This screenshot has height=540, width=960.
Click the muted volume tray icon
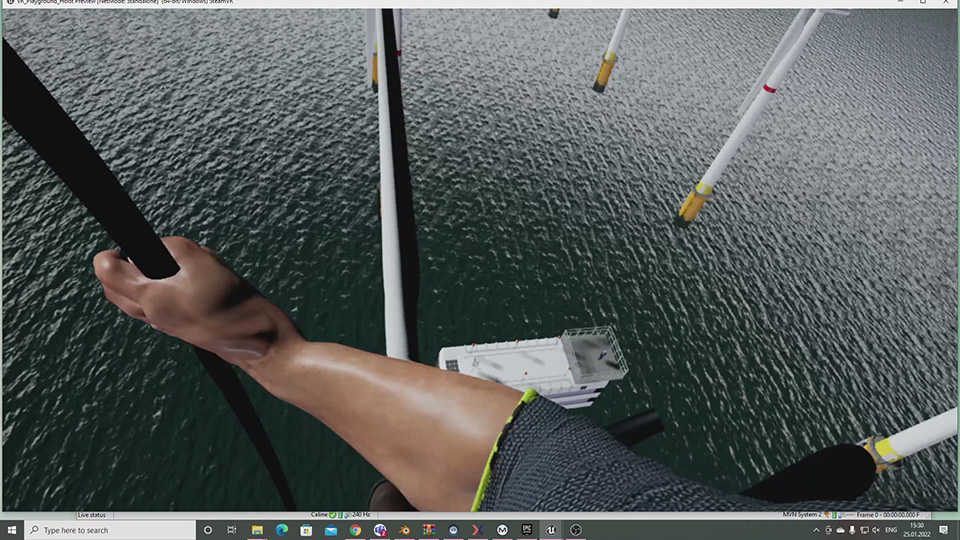(x=876, y=530)
